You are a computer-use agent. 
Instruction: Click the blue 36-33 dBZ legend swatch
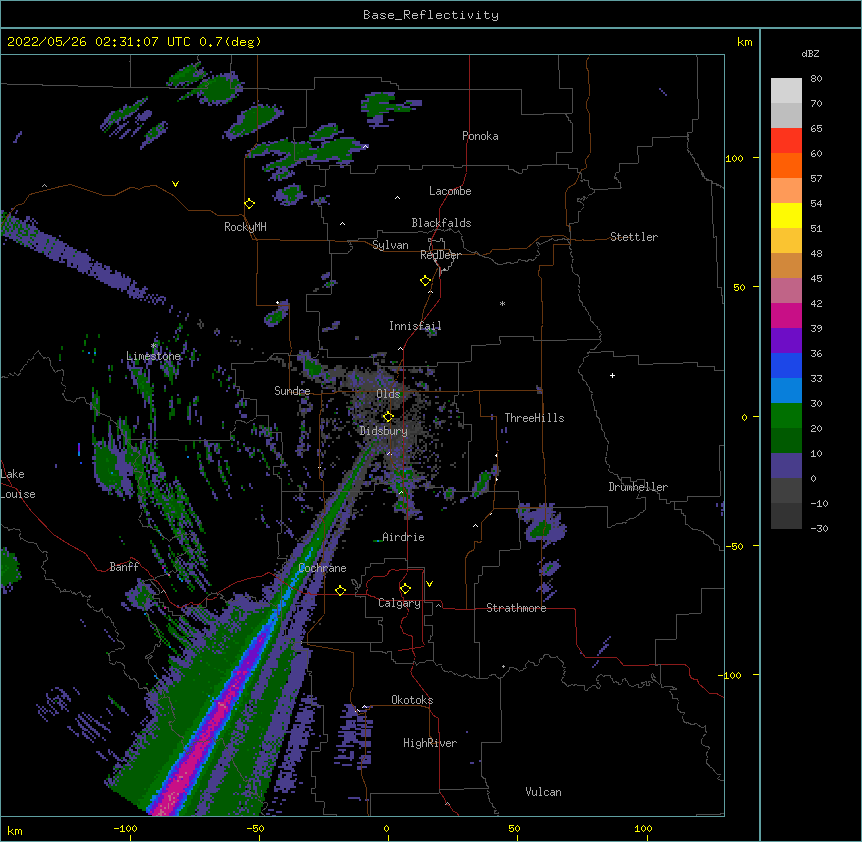786,365
